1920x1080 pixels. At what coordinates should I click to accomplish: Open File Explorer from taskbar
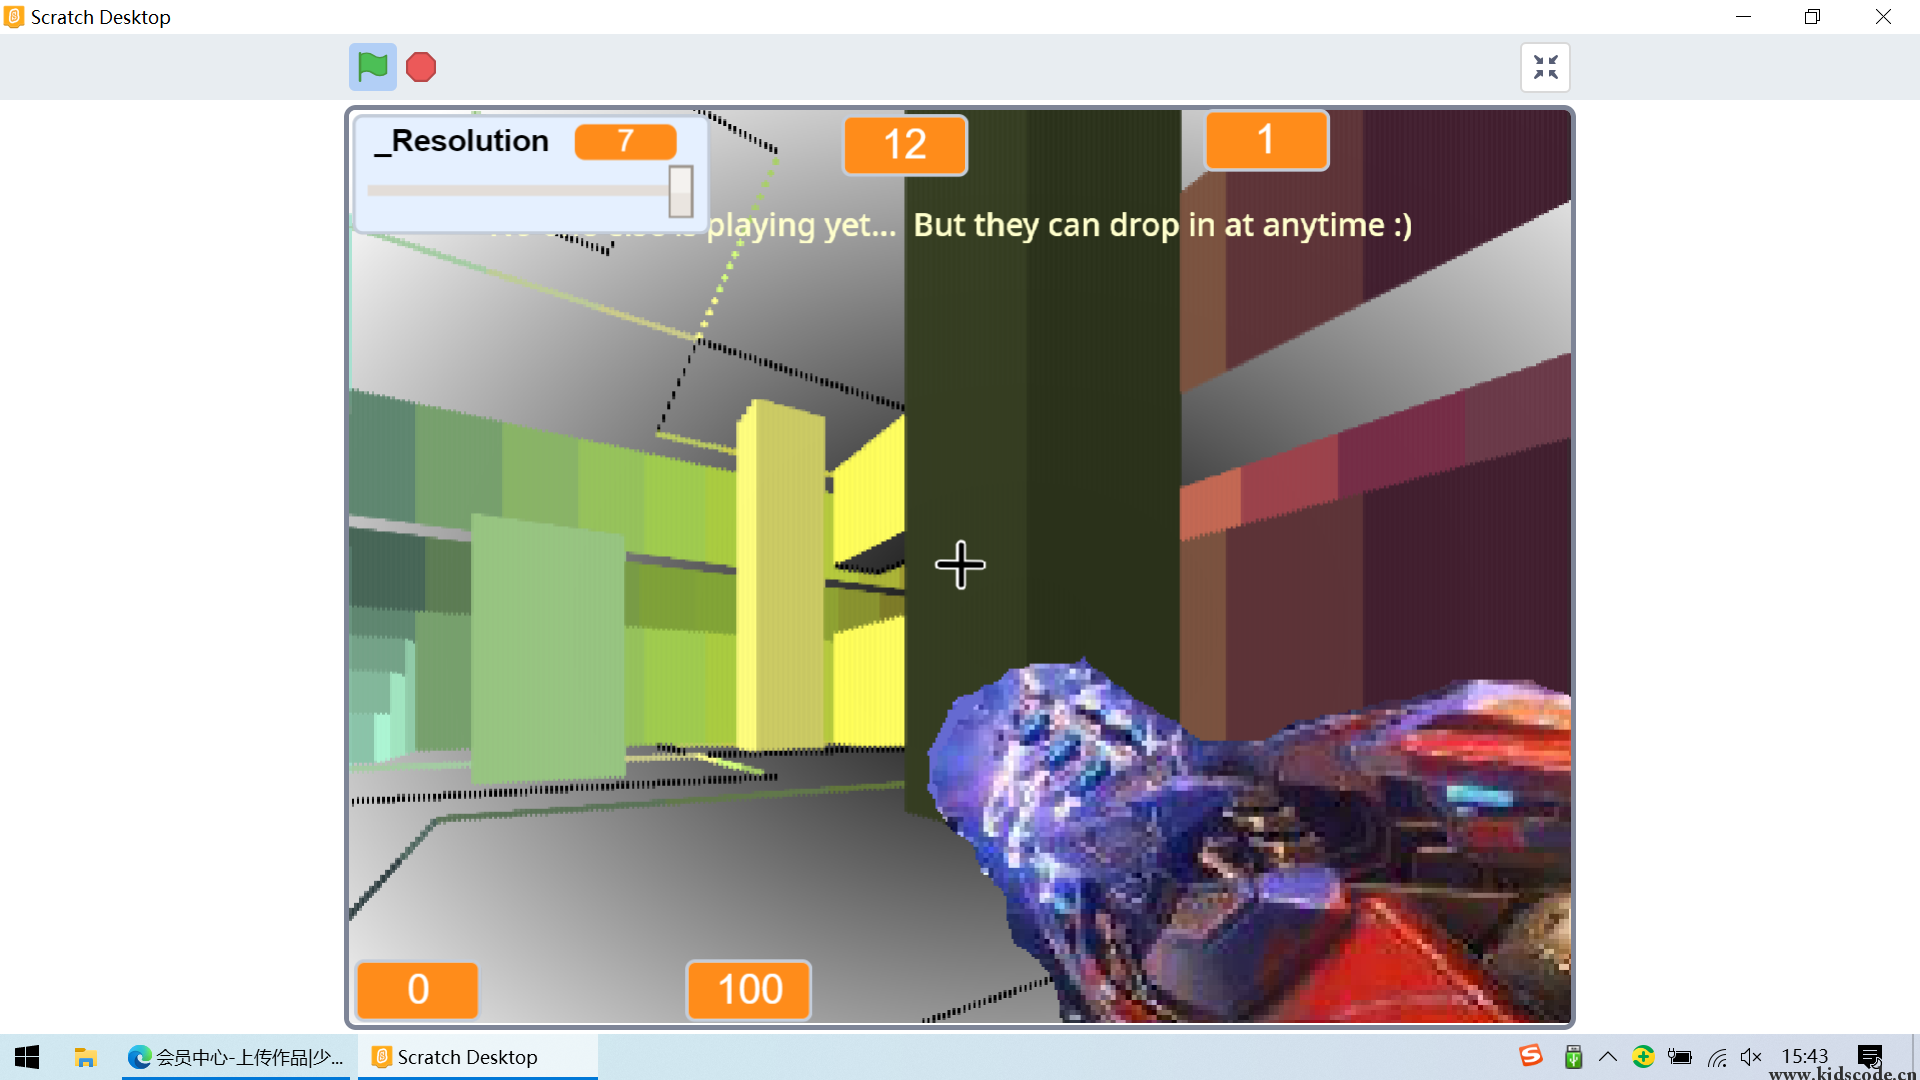85,1057
